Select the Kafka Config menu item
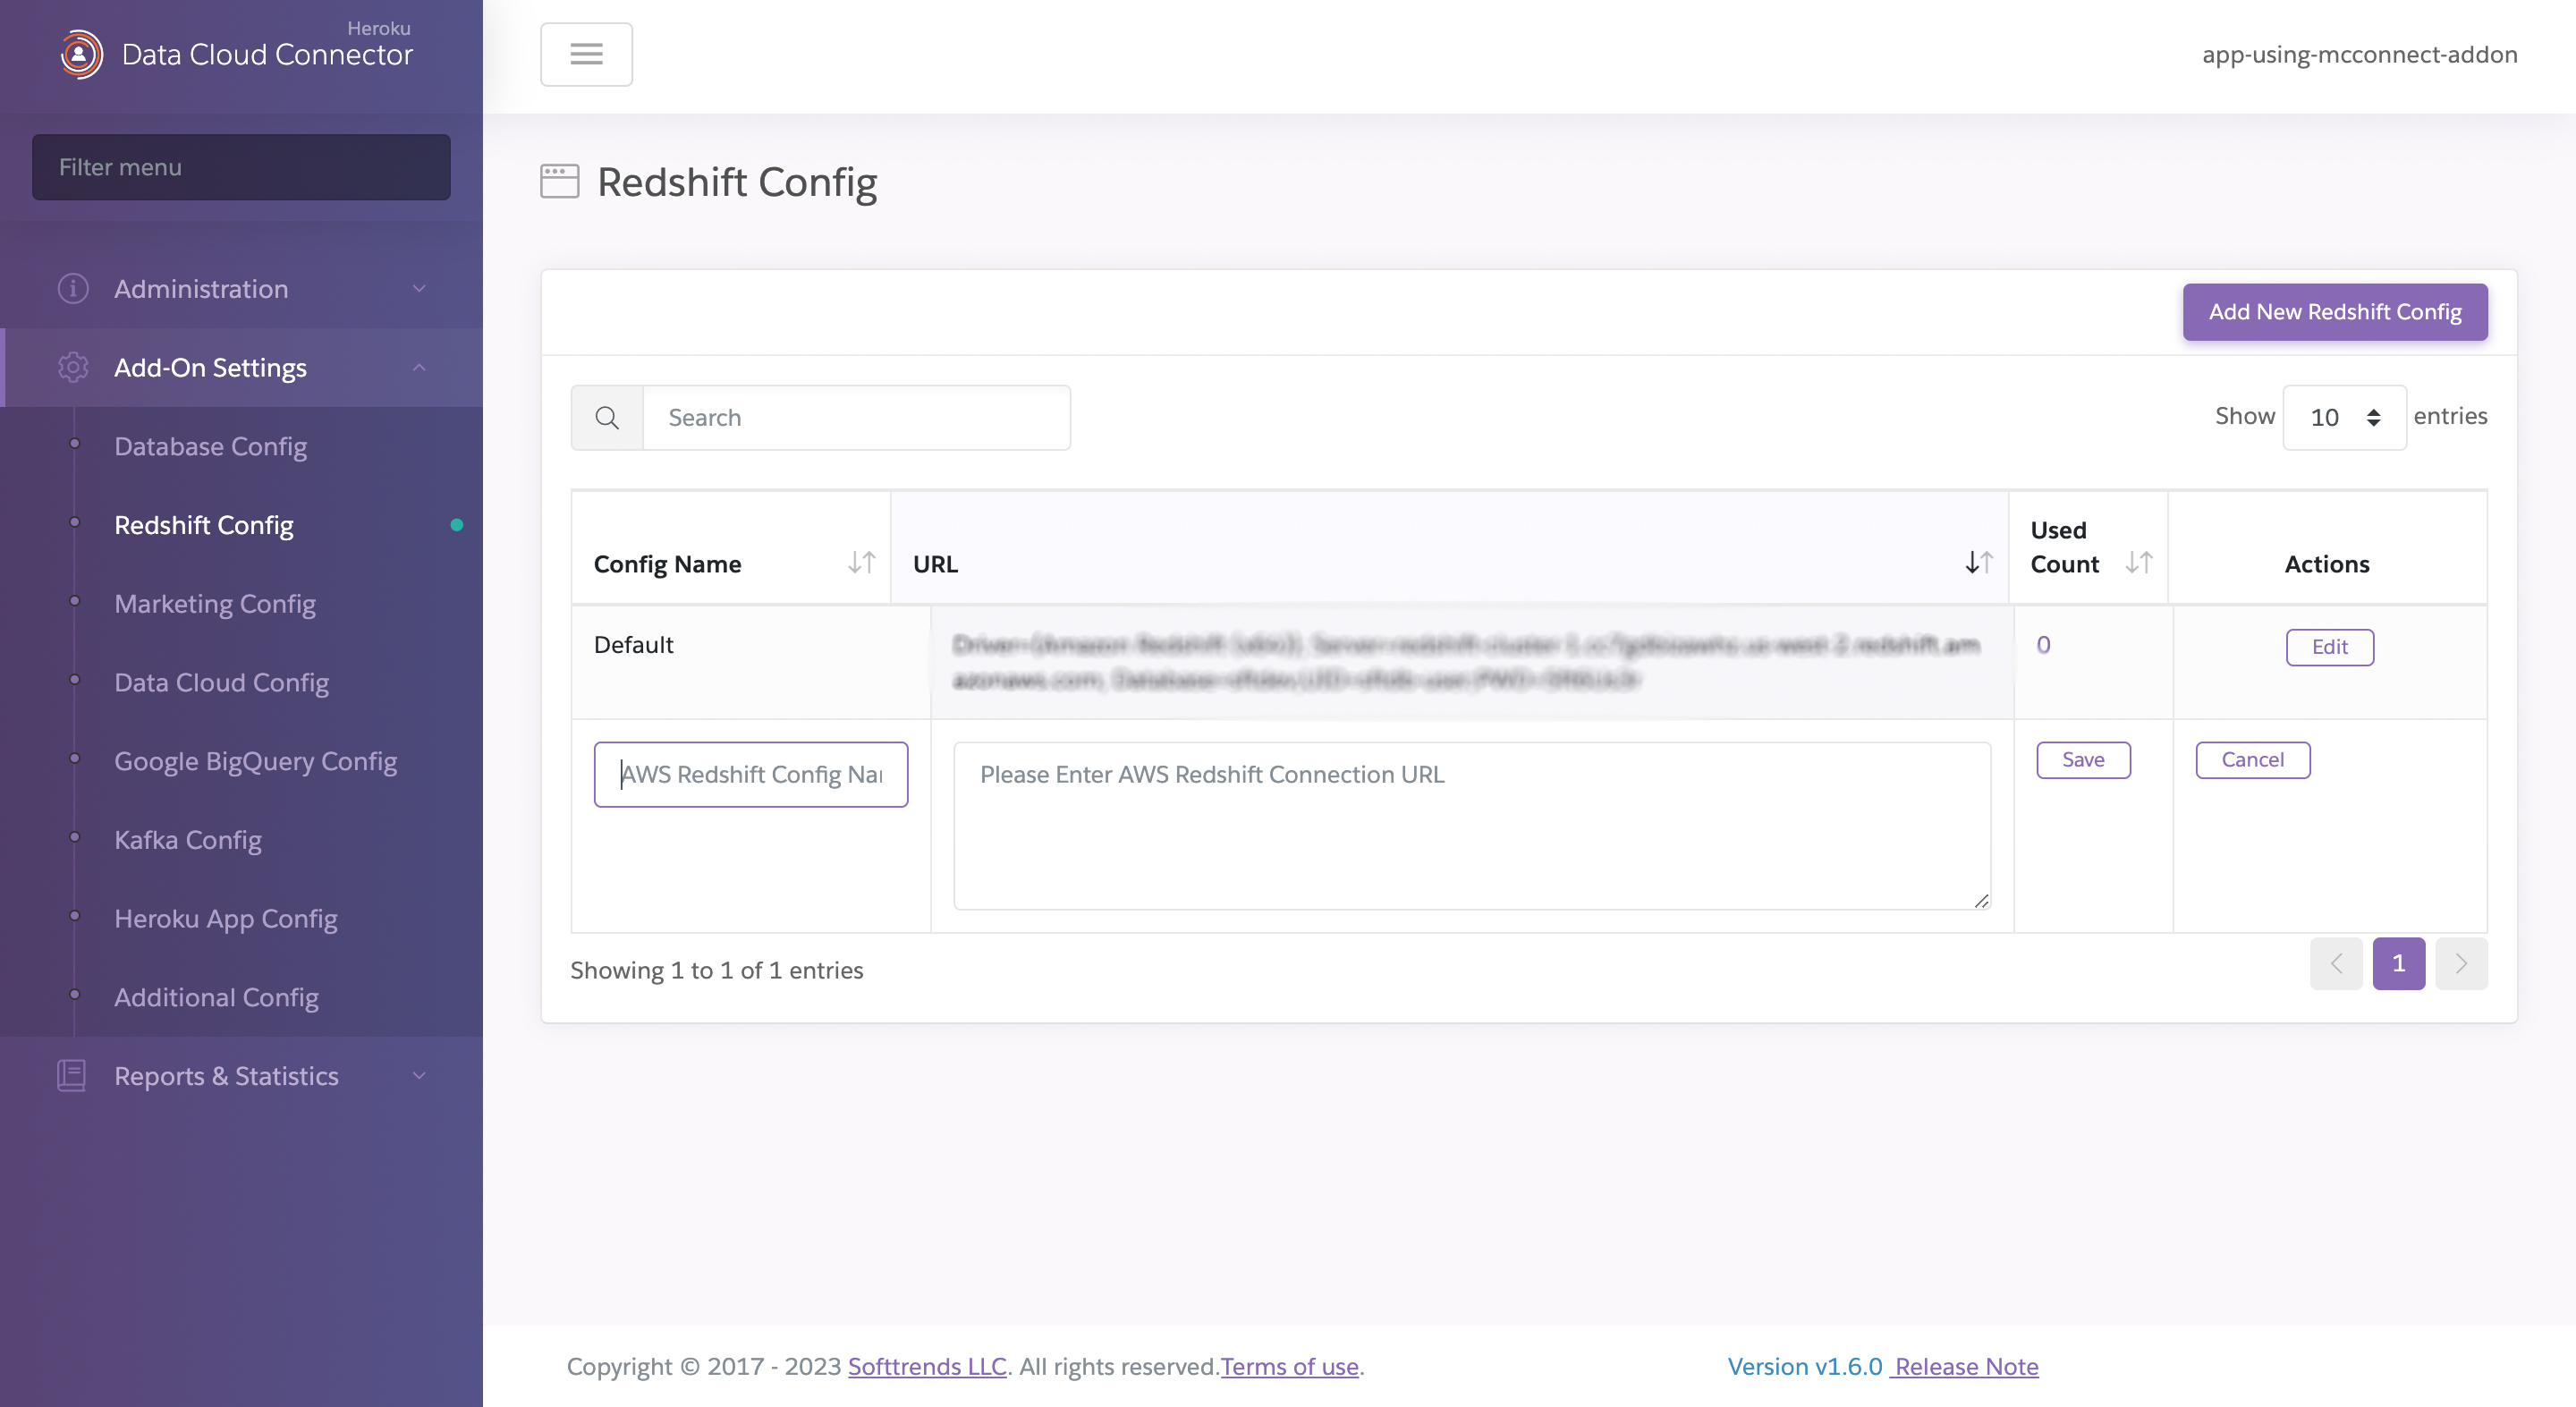 pos(187,841)
